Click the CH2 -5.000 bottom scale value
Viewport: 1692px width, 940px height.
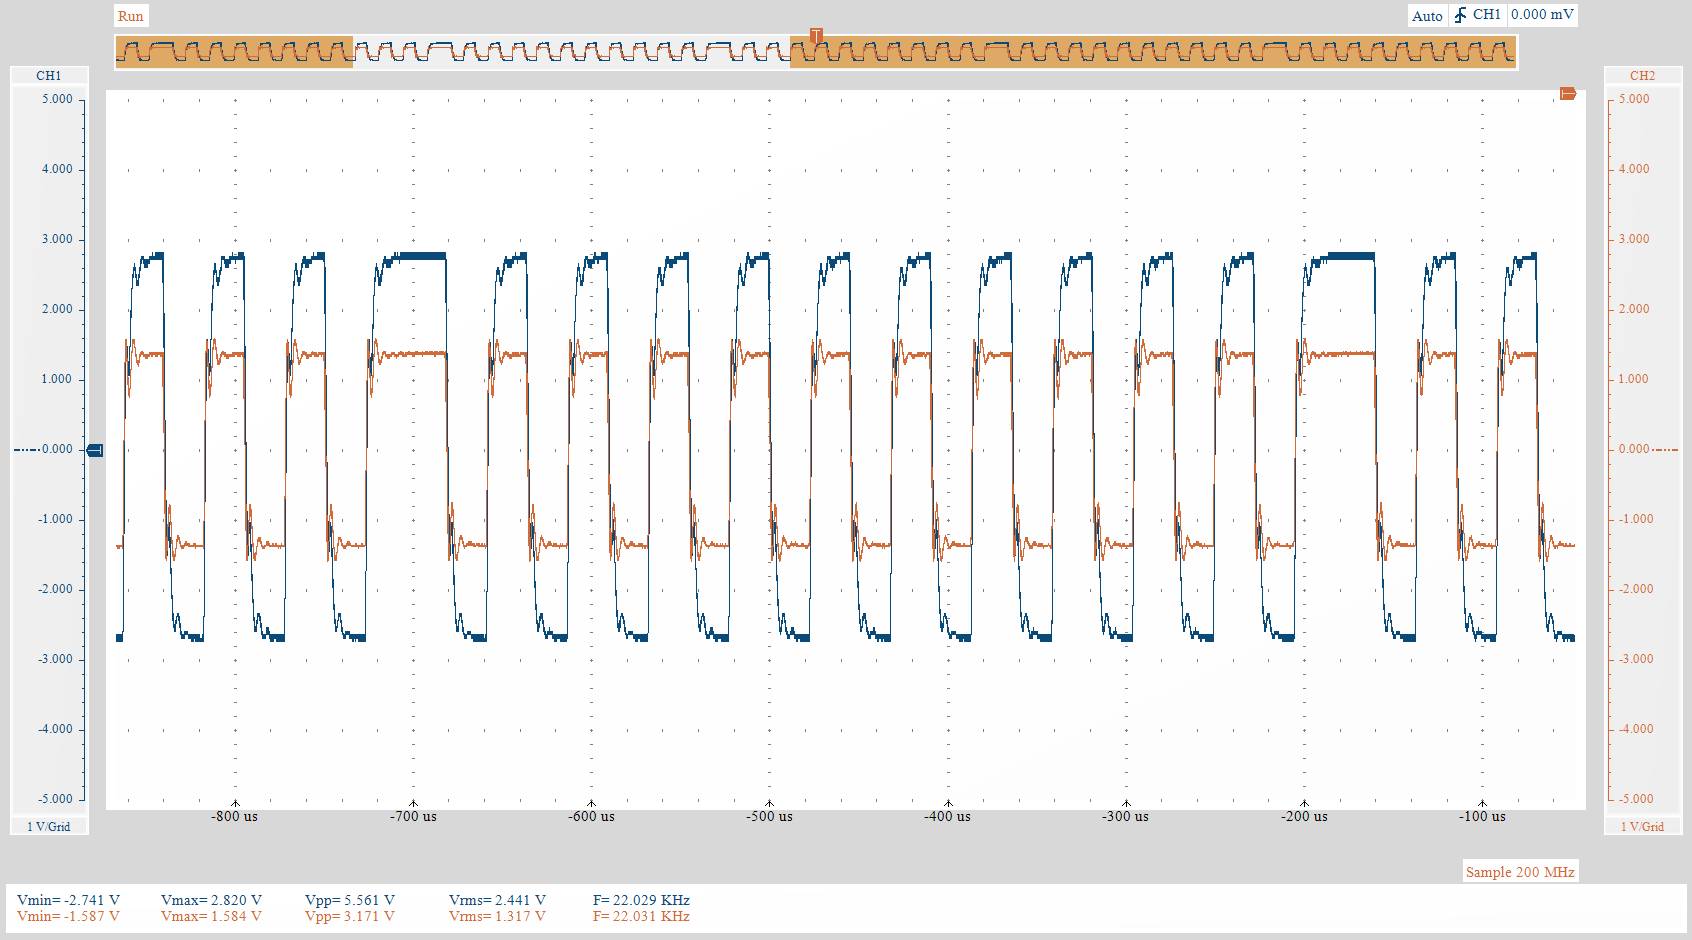pyautogui.click(x=1635, y=799)
